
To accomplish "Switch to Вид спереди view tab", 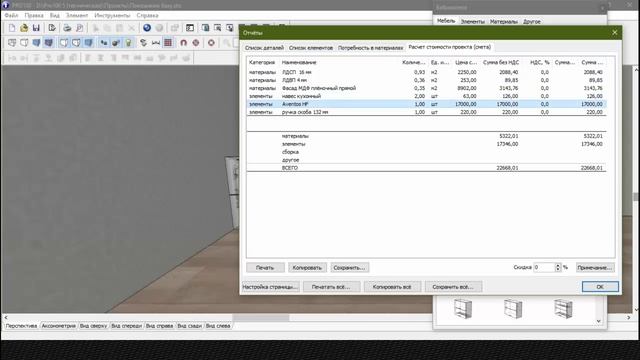I will 127,326.
